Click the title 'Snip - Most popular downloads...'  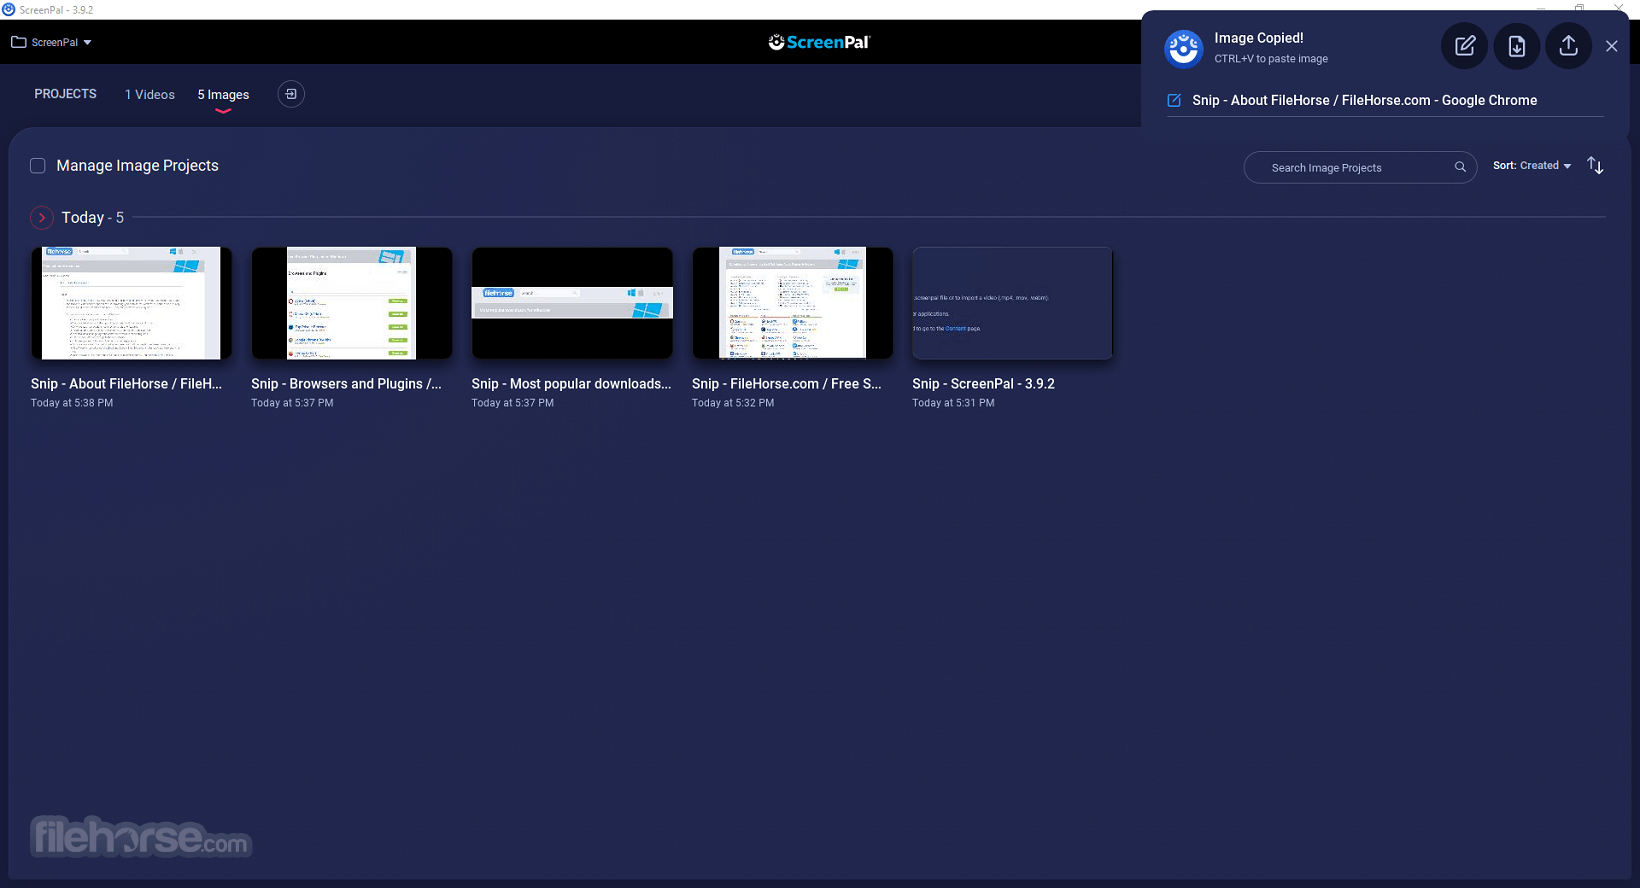click(571, 384)
